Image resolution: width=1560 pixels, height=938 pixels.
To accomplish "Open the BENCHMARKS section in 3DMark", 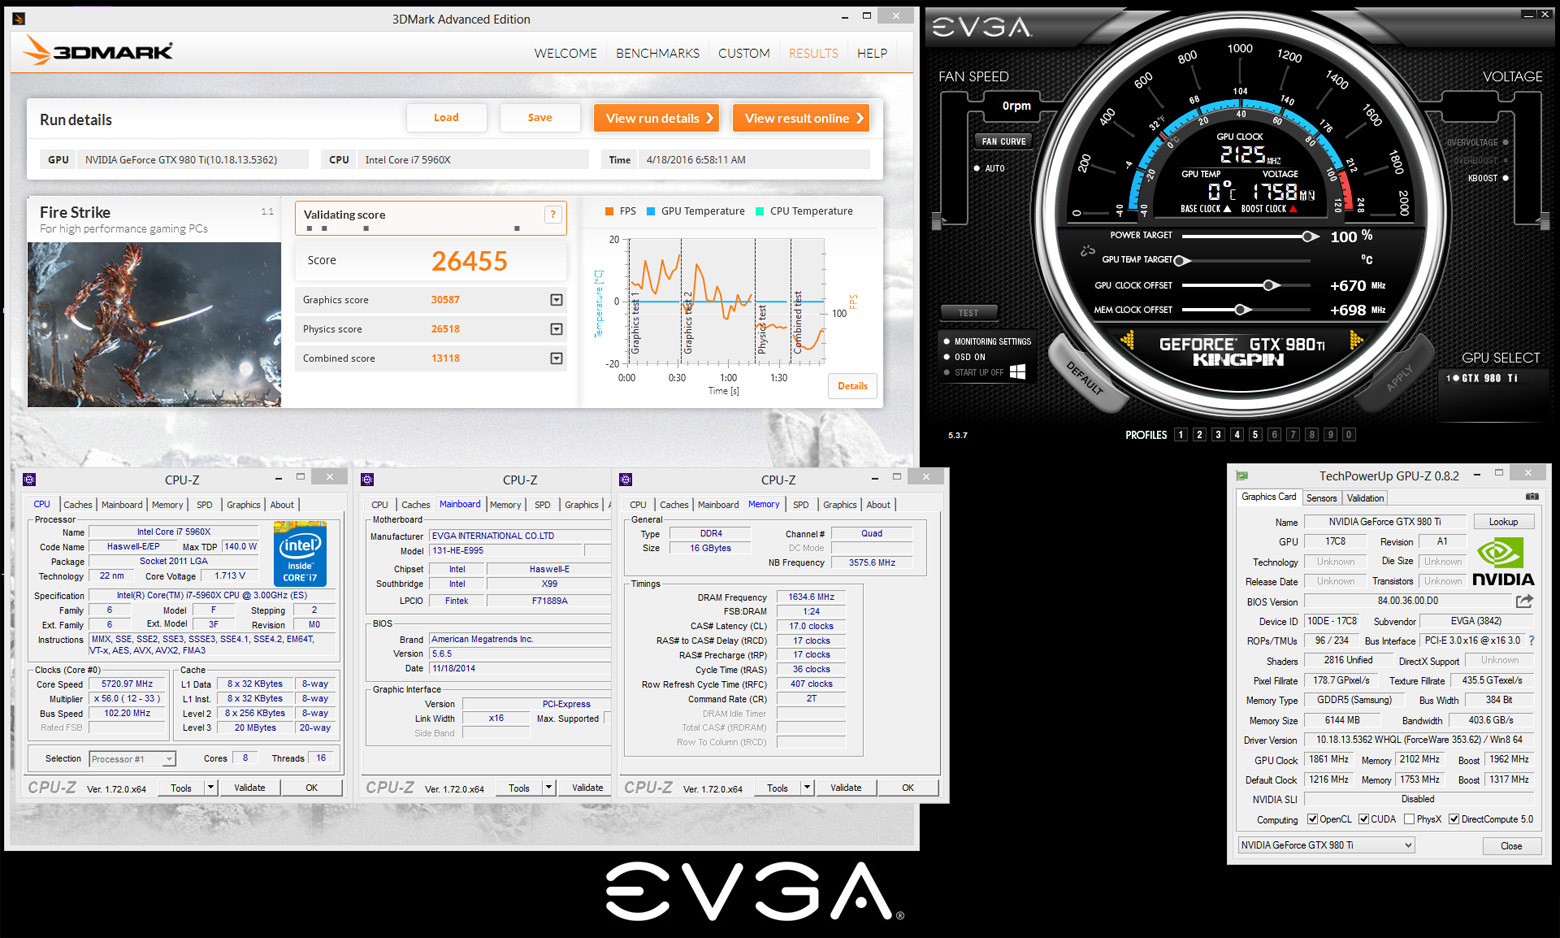I will point(657,53).
